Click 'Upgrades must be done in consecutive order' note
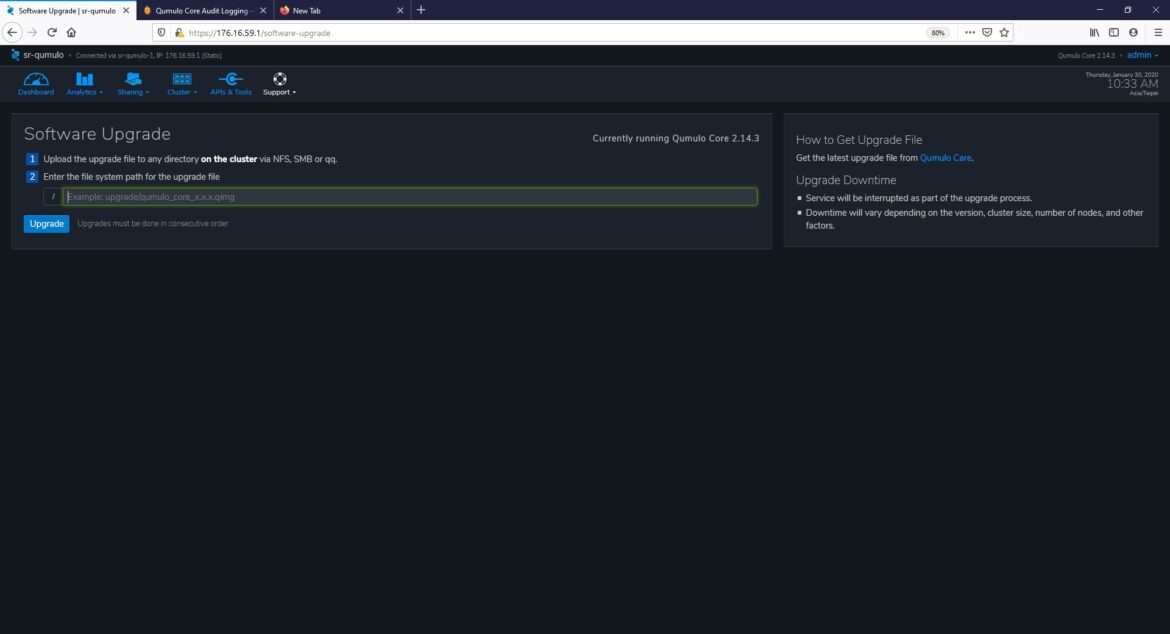The width and height of the screenshot is (1170, 634). click(x=153, y=224)
